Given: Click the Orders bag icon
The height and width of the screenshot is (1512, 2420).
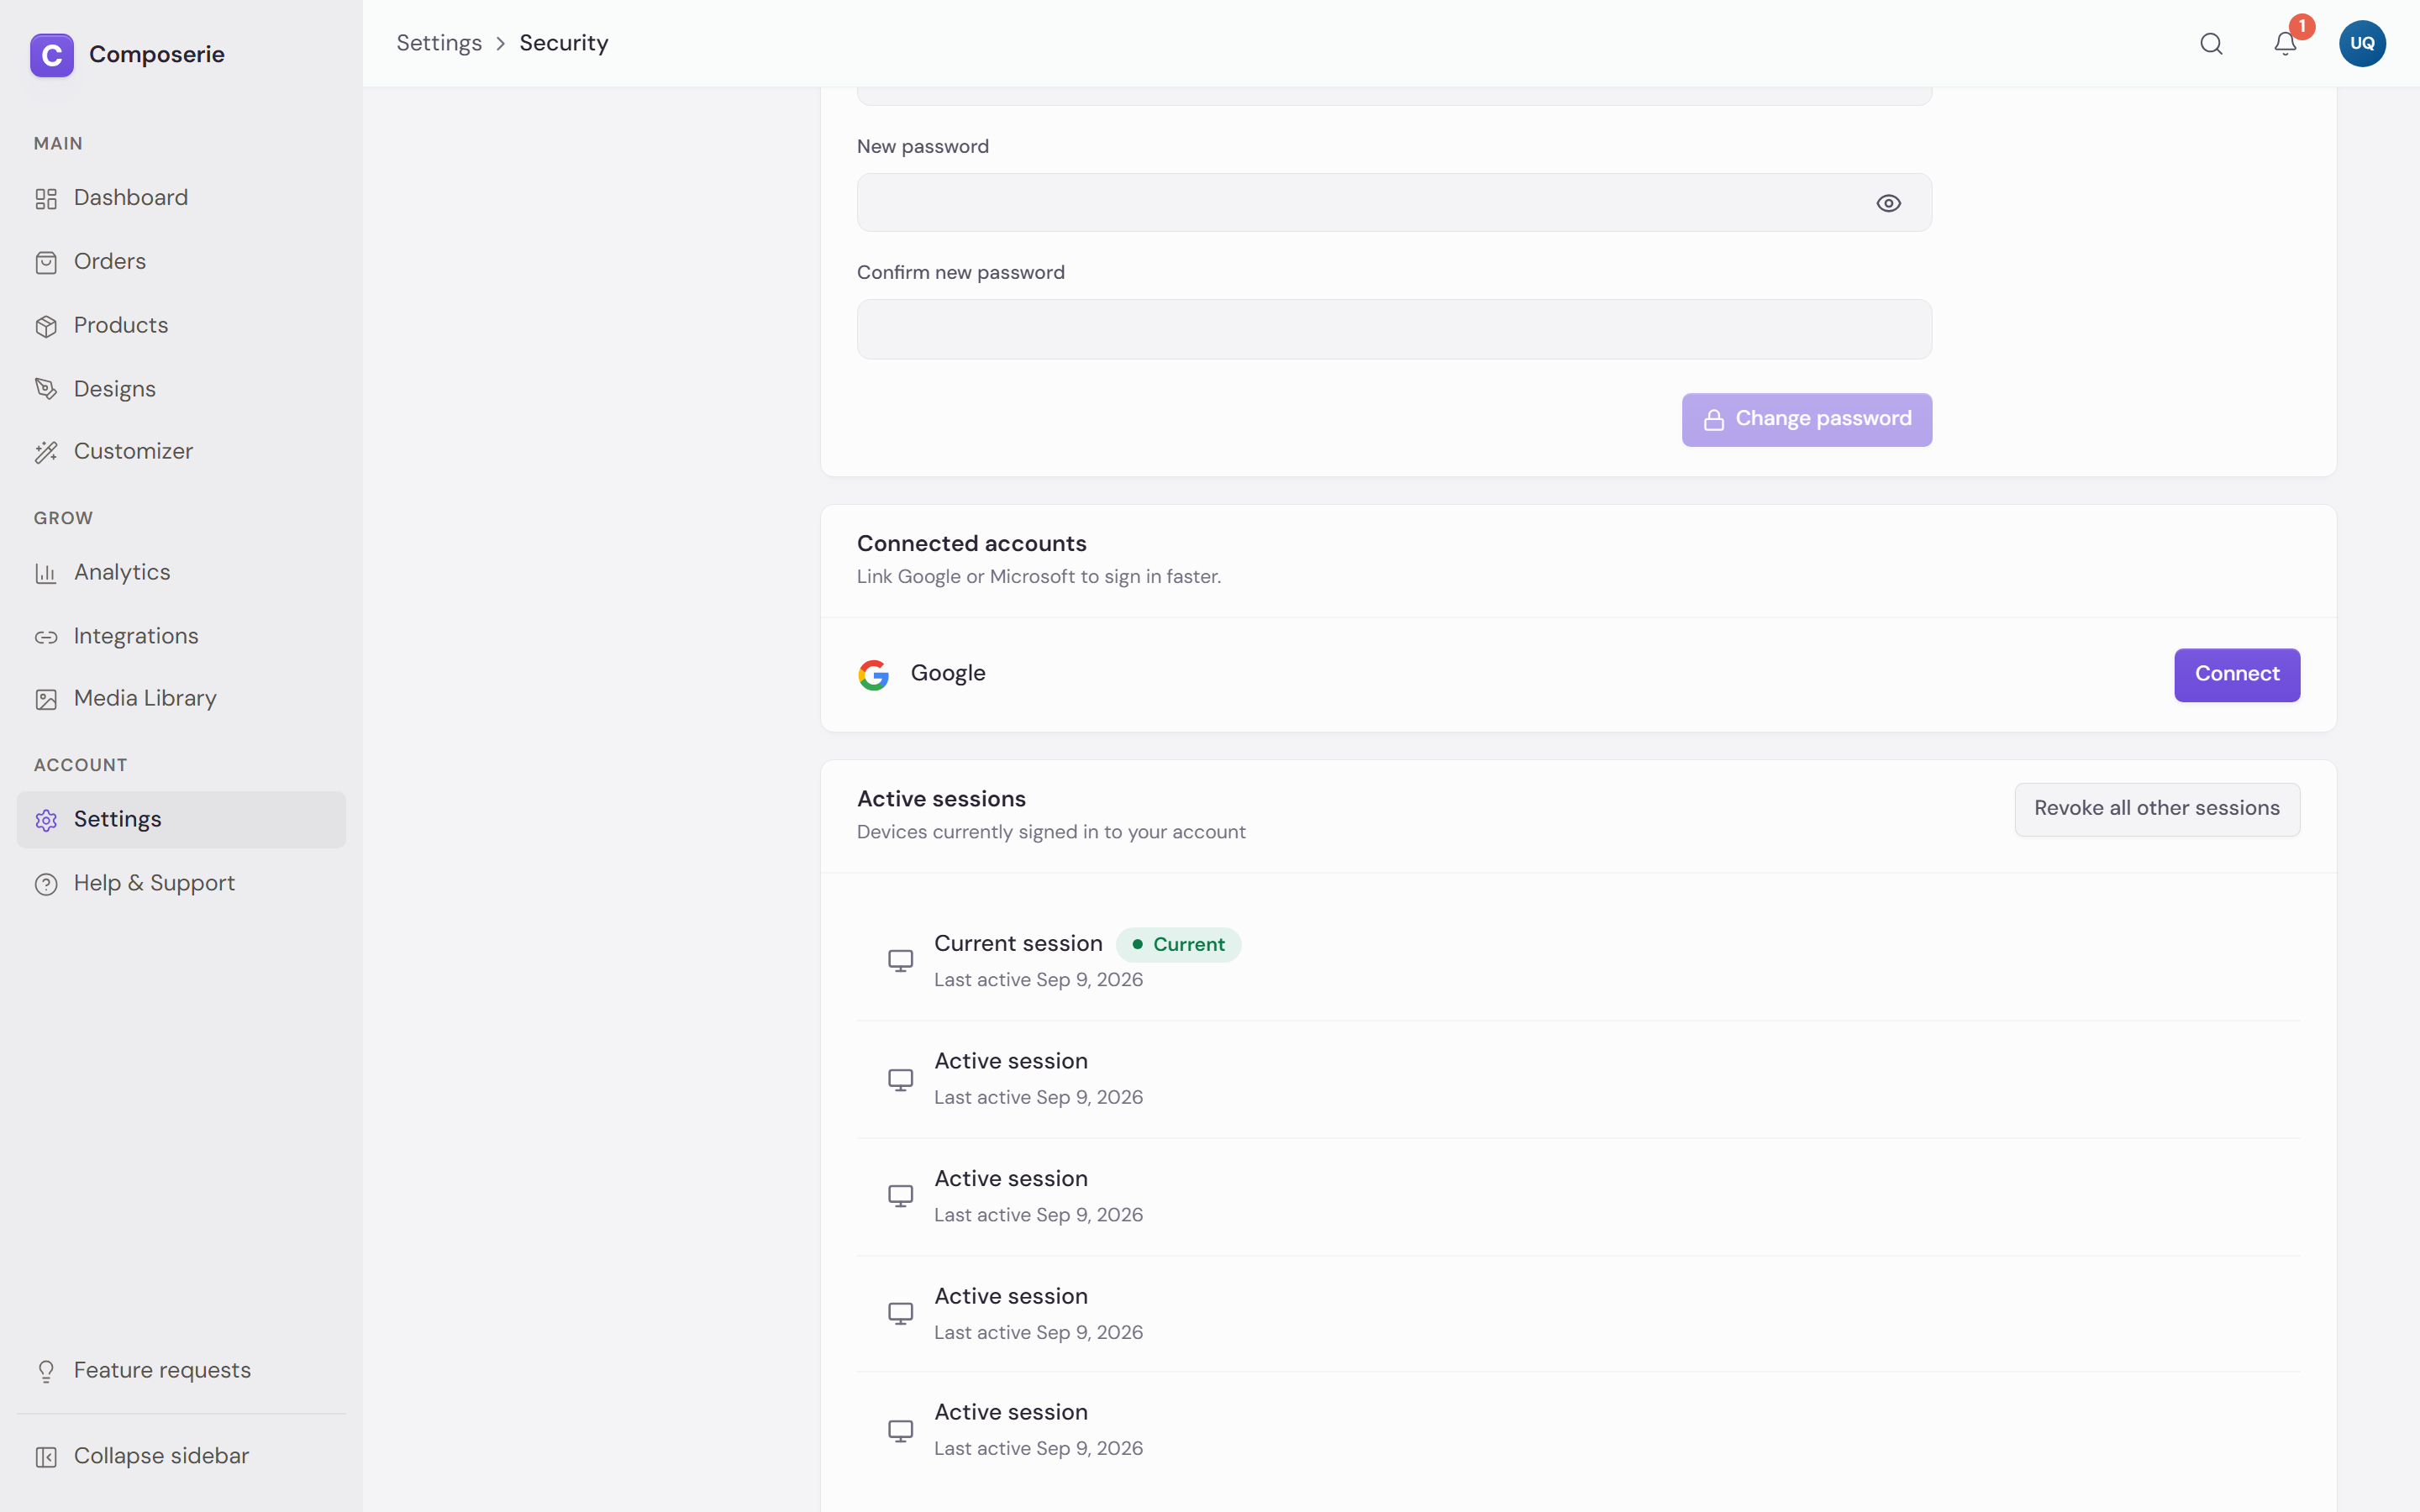Looking at the screenshot, I should (46, 262).
